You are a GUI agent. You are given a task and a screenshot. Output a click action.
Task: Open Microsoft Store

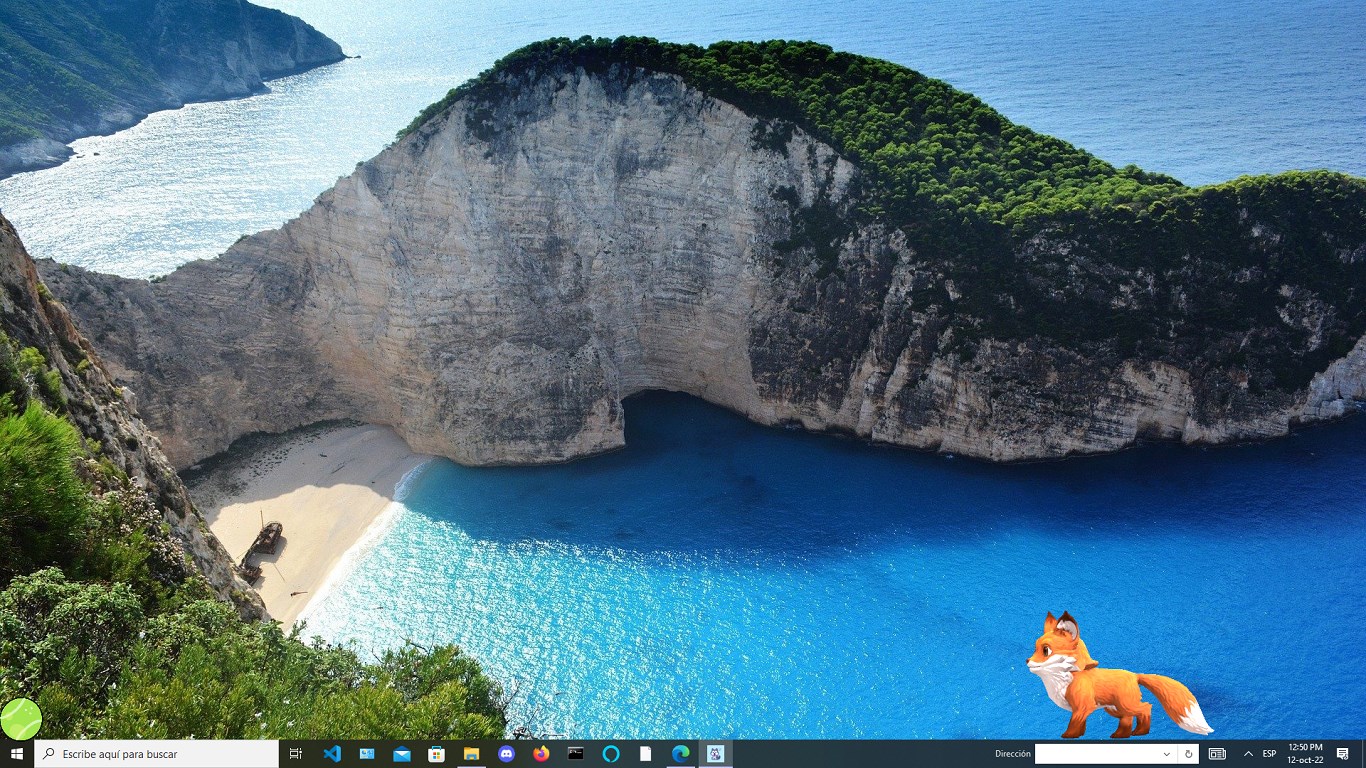coord(437,754)
